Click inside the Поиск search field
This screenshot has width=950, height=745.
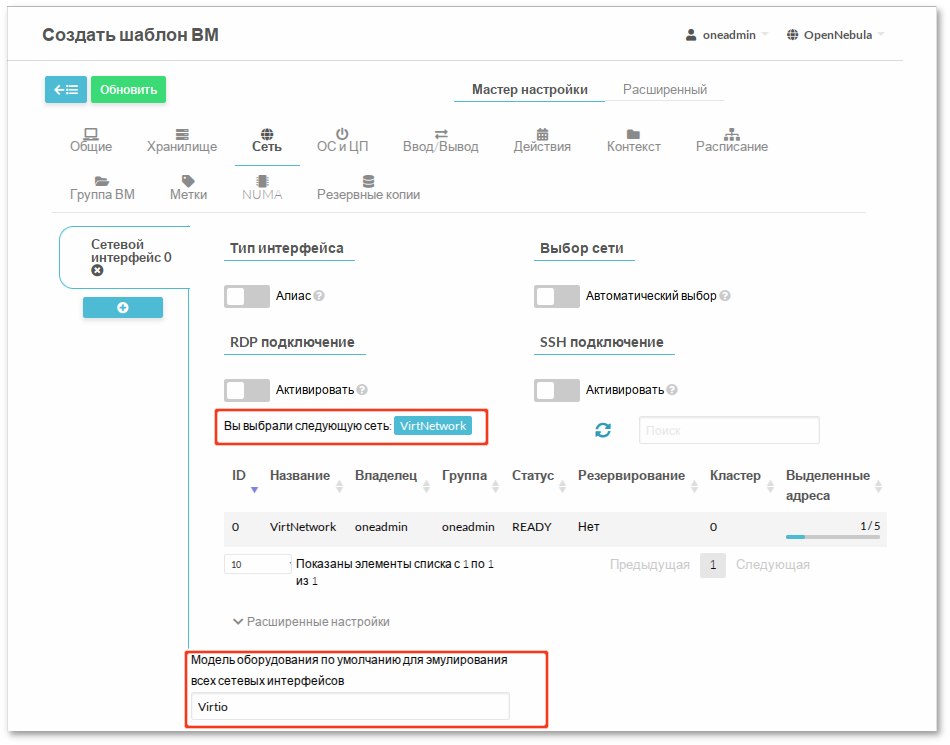pos(728,430)
